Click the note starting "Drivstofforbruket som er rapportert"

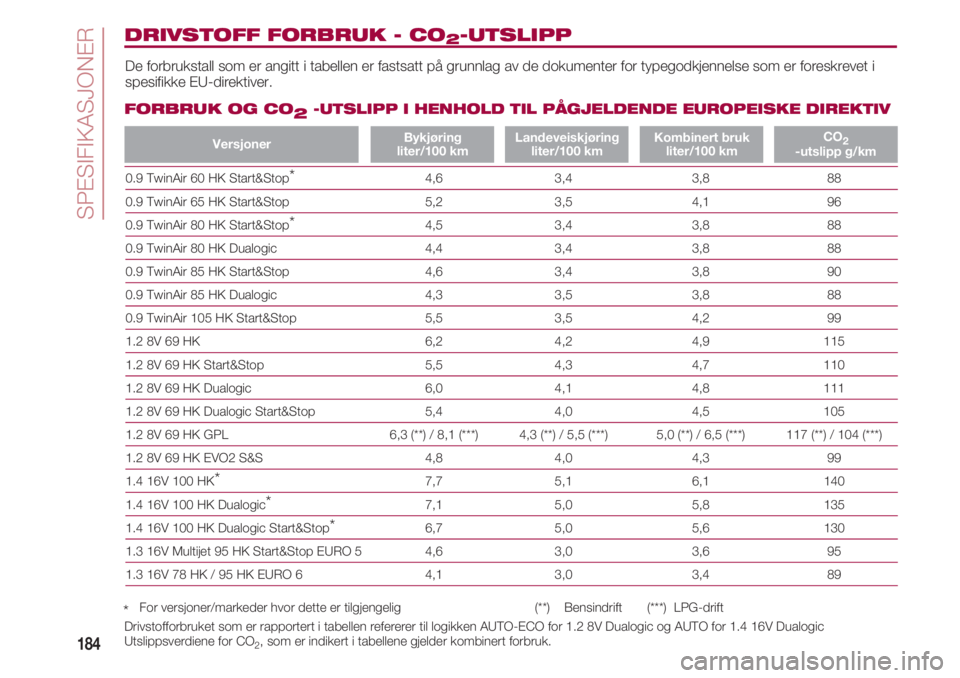[x=474, y=627]
